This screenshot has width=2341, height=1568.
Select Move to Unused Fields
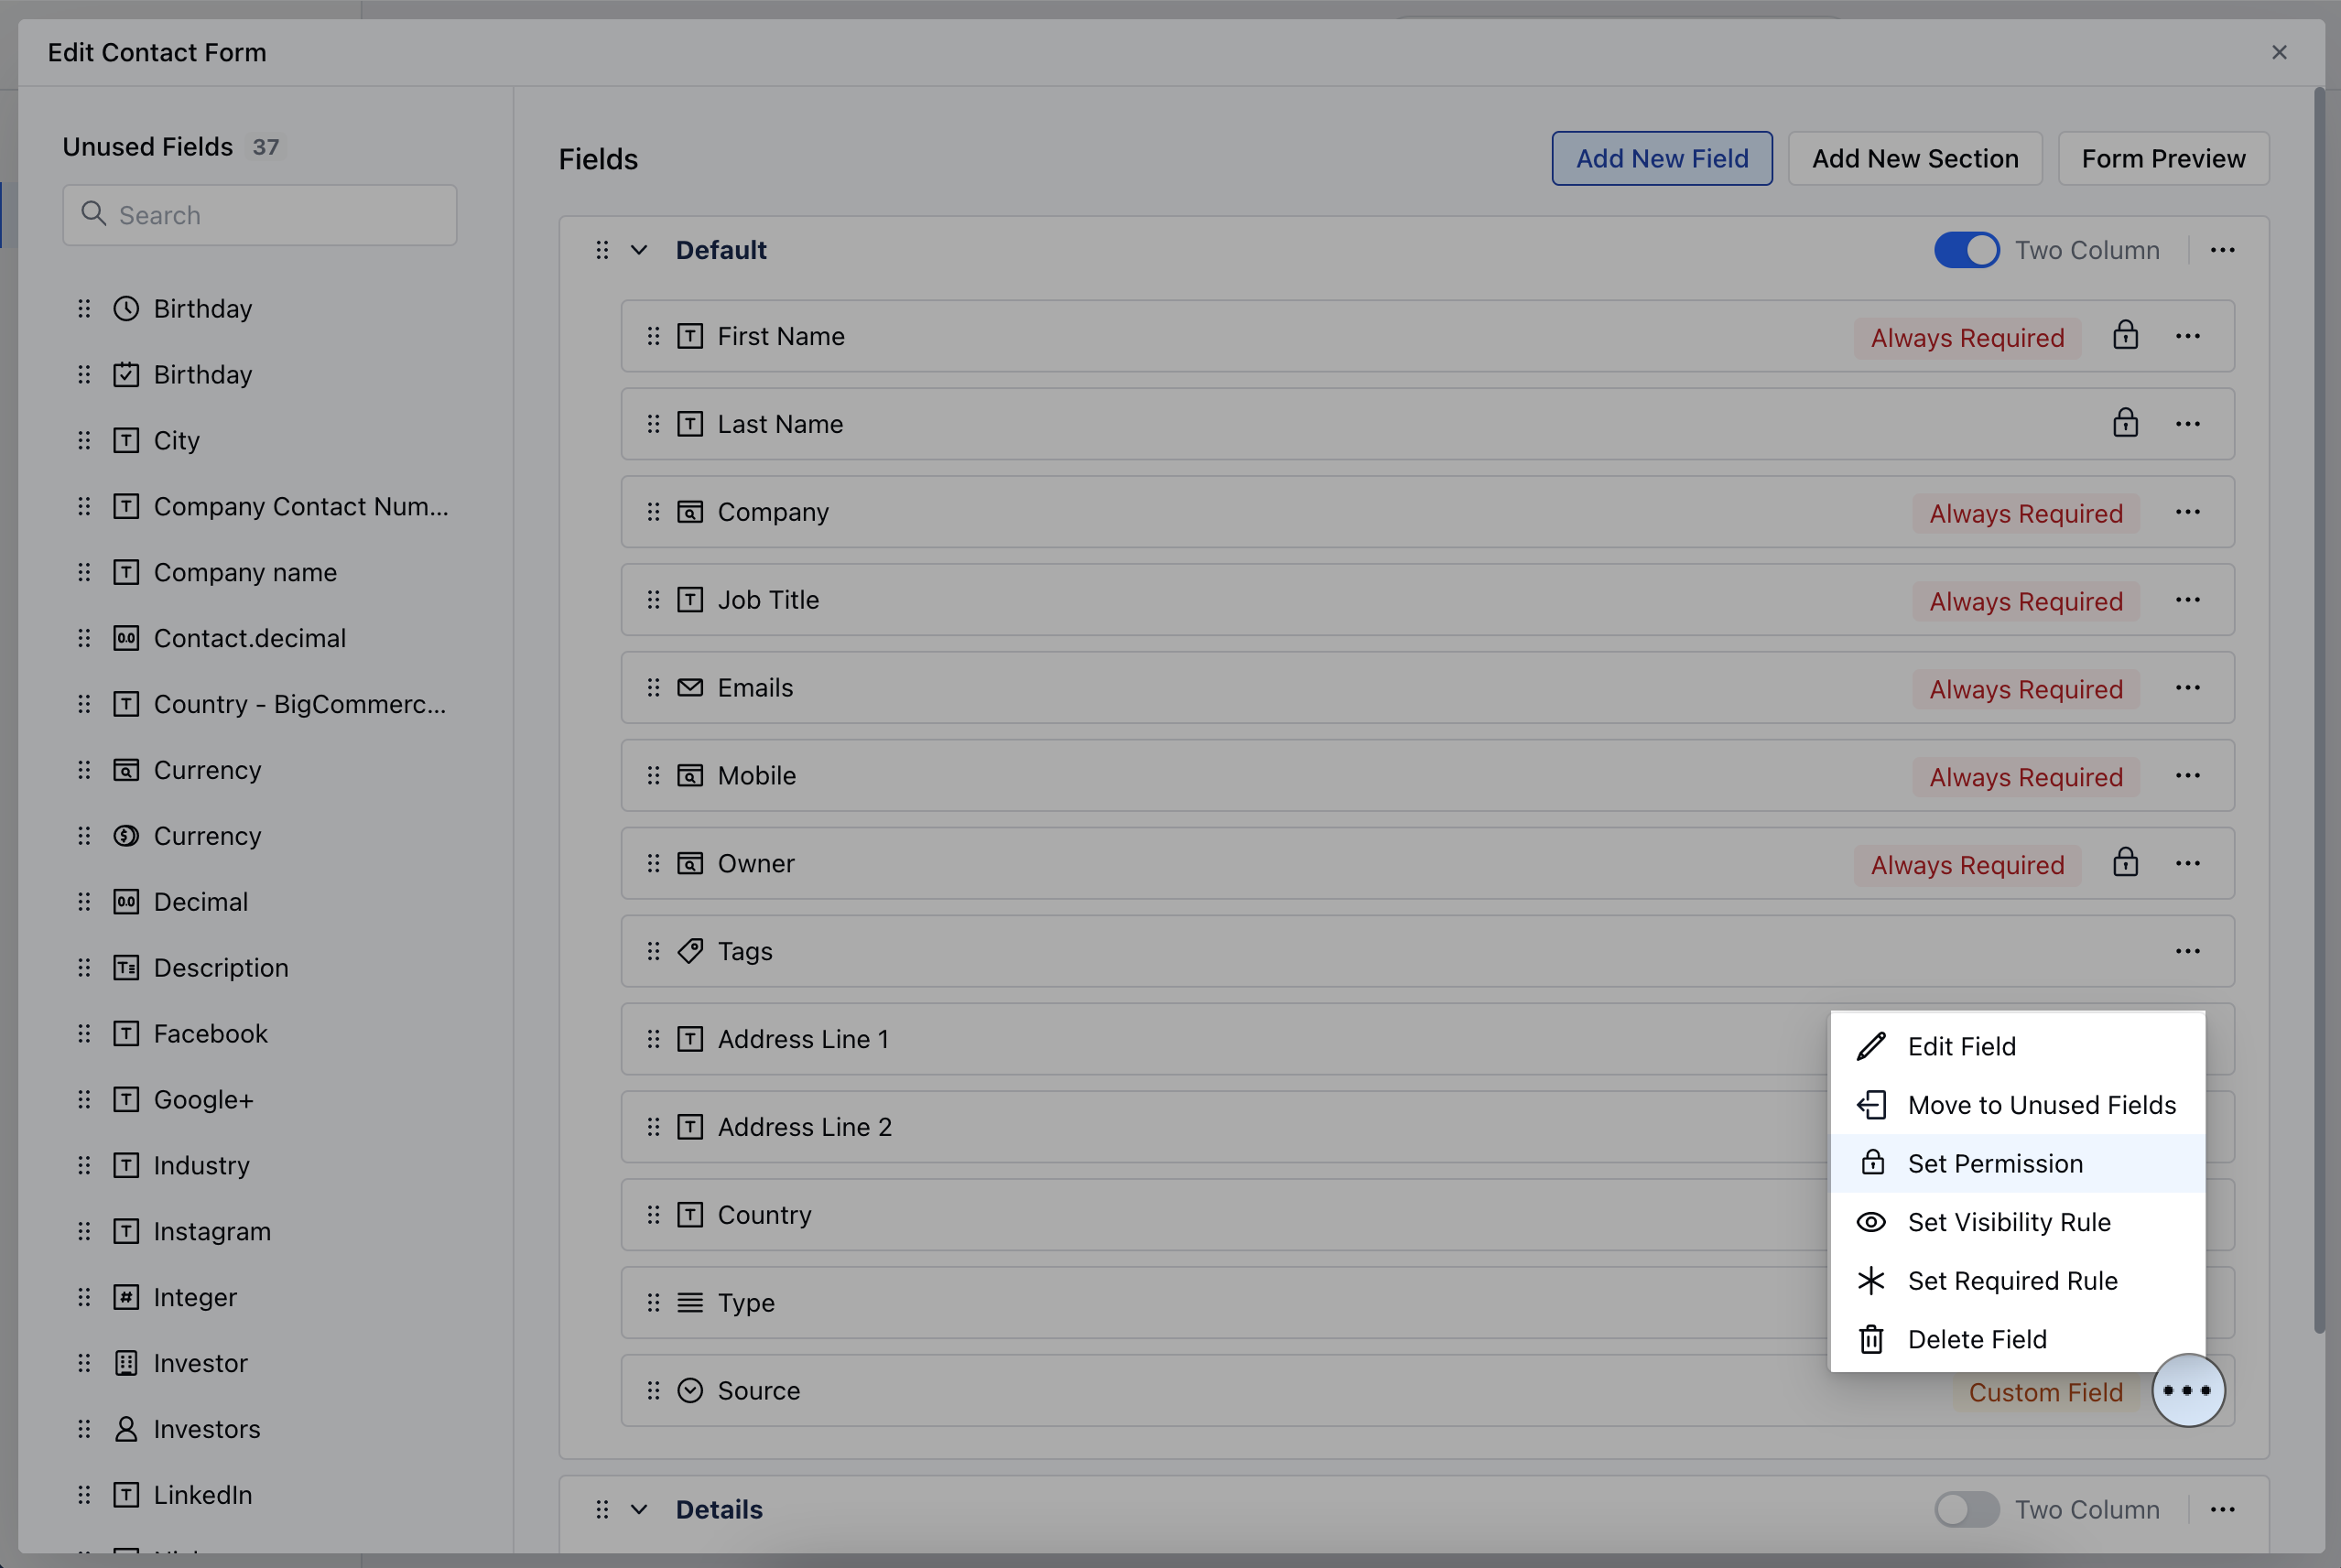tap(2041, 1105)
